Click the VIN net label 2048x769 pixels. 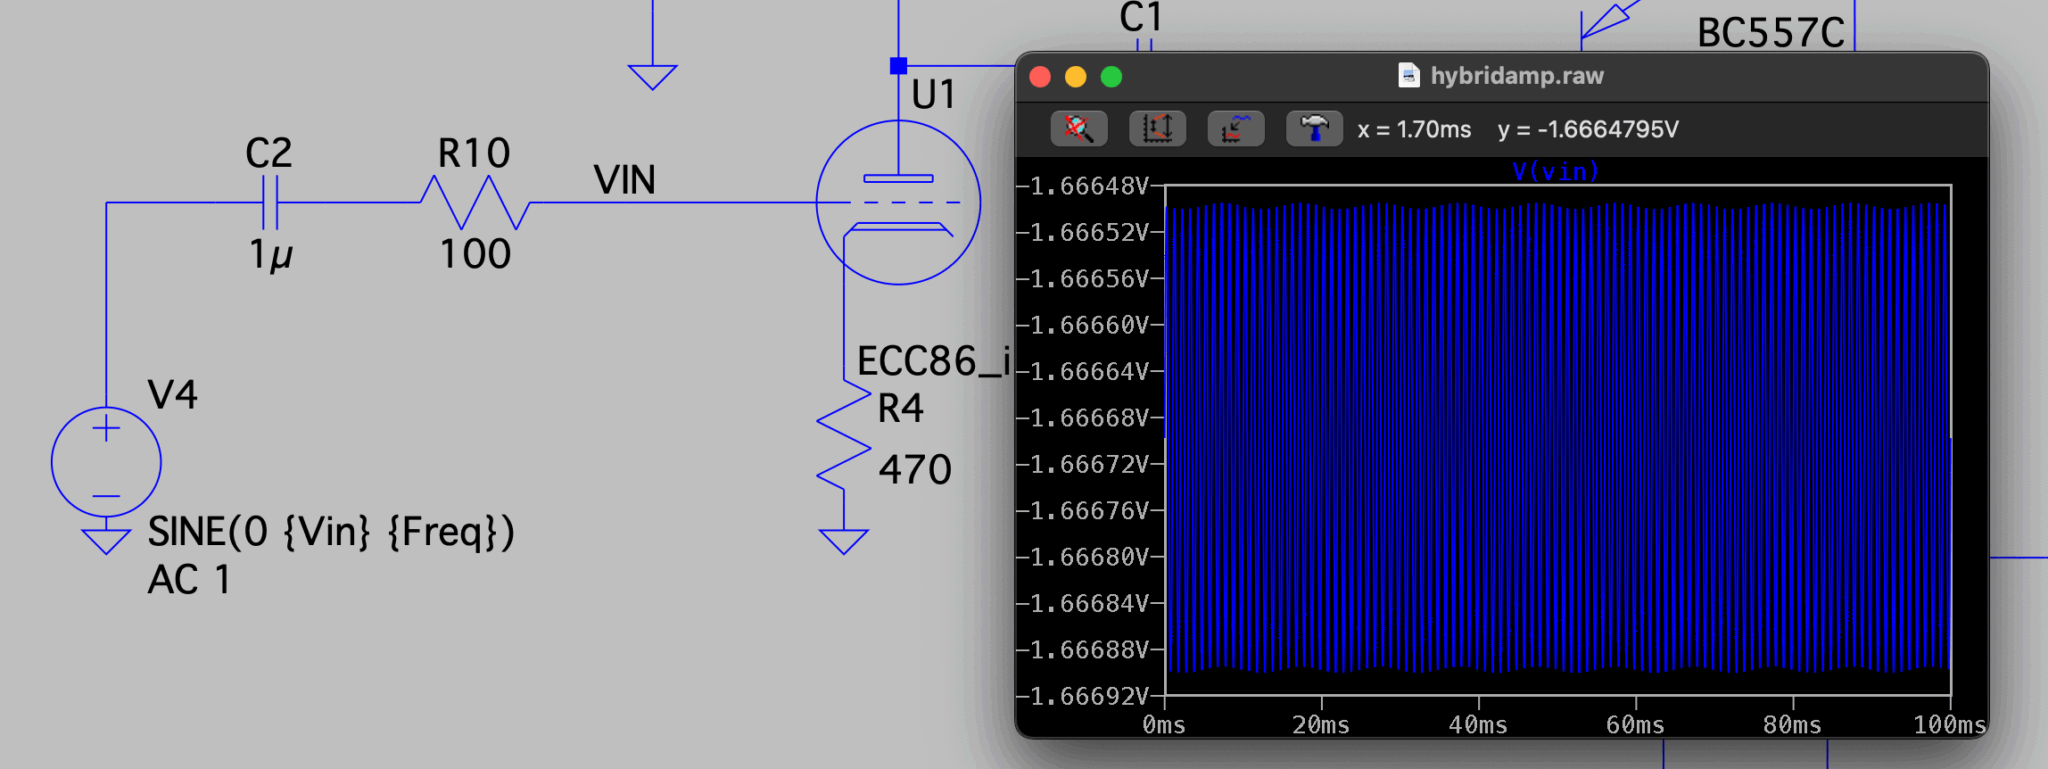624,181
